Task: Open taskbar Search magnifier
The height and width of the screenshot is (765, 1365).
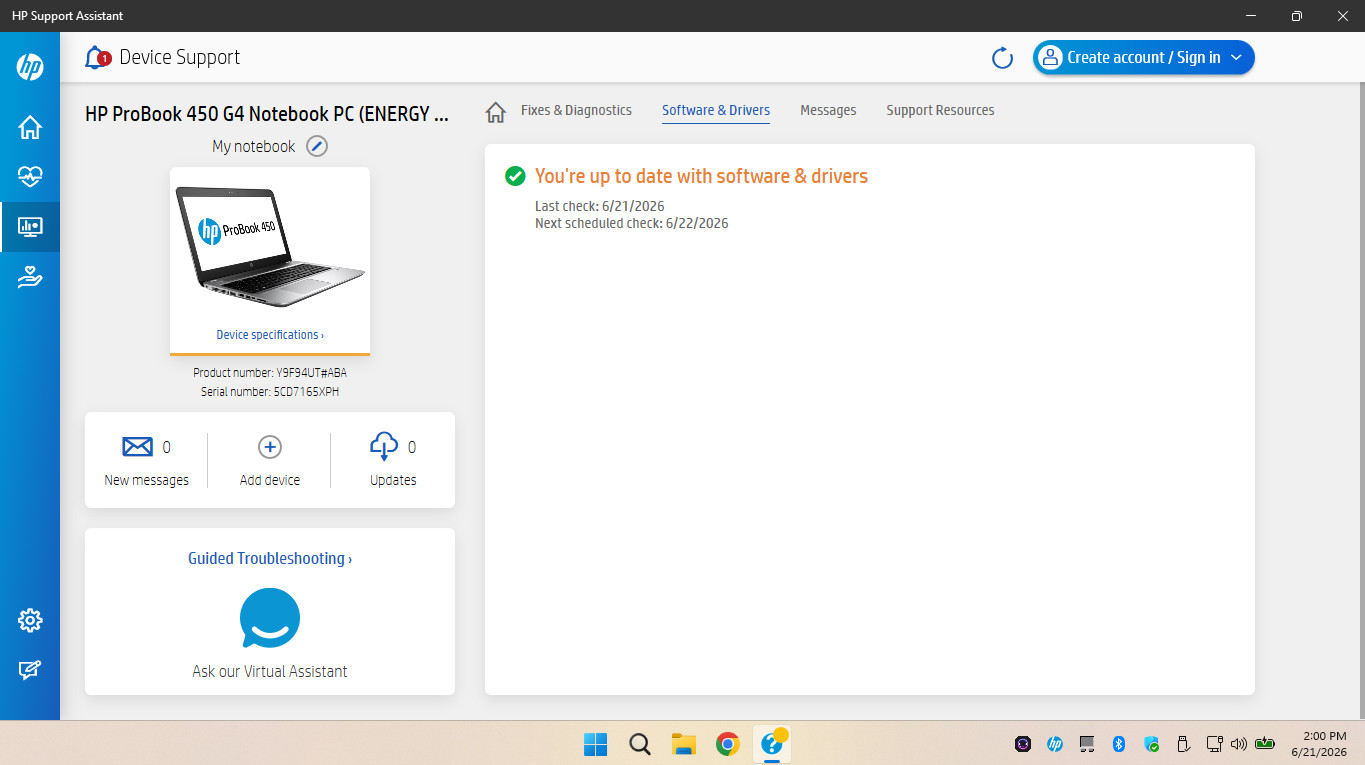Action: tap(640, 744)
